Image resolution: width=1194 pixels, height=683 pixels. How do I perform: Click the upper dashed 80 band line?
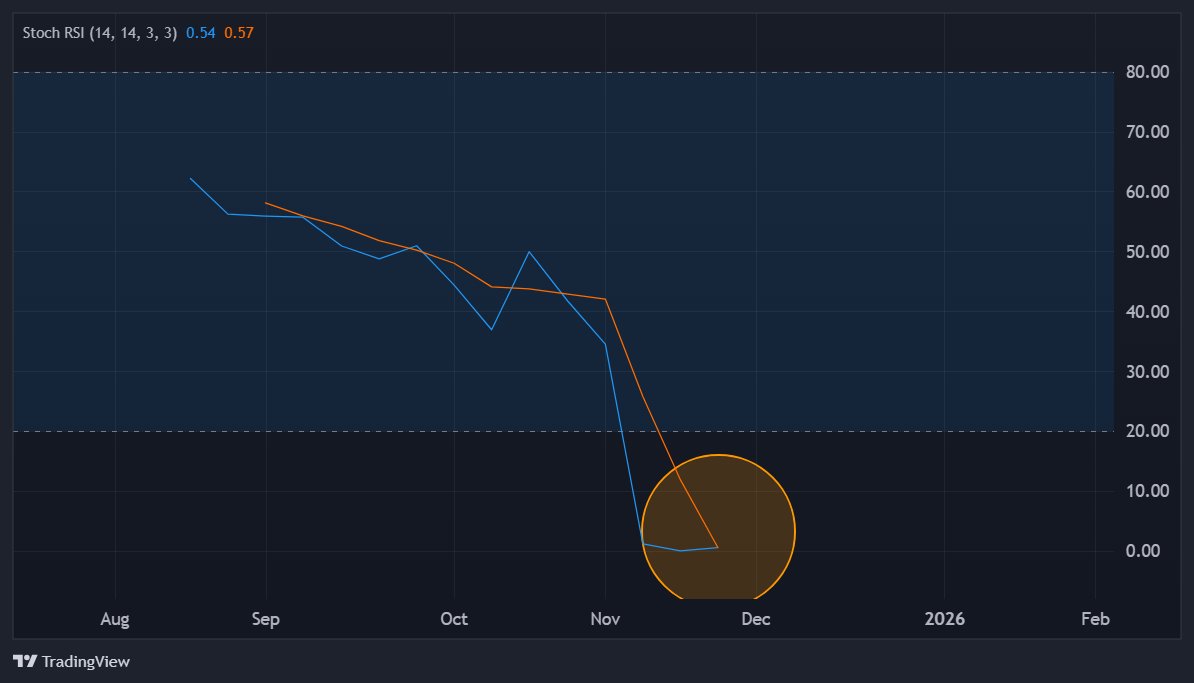pyautogui.click(x=563, y=72)
